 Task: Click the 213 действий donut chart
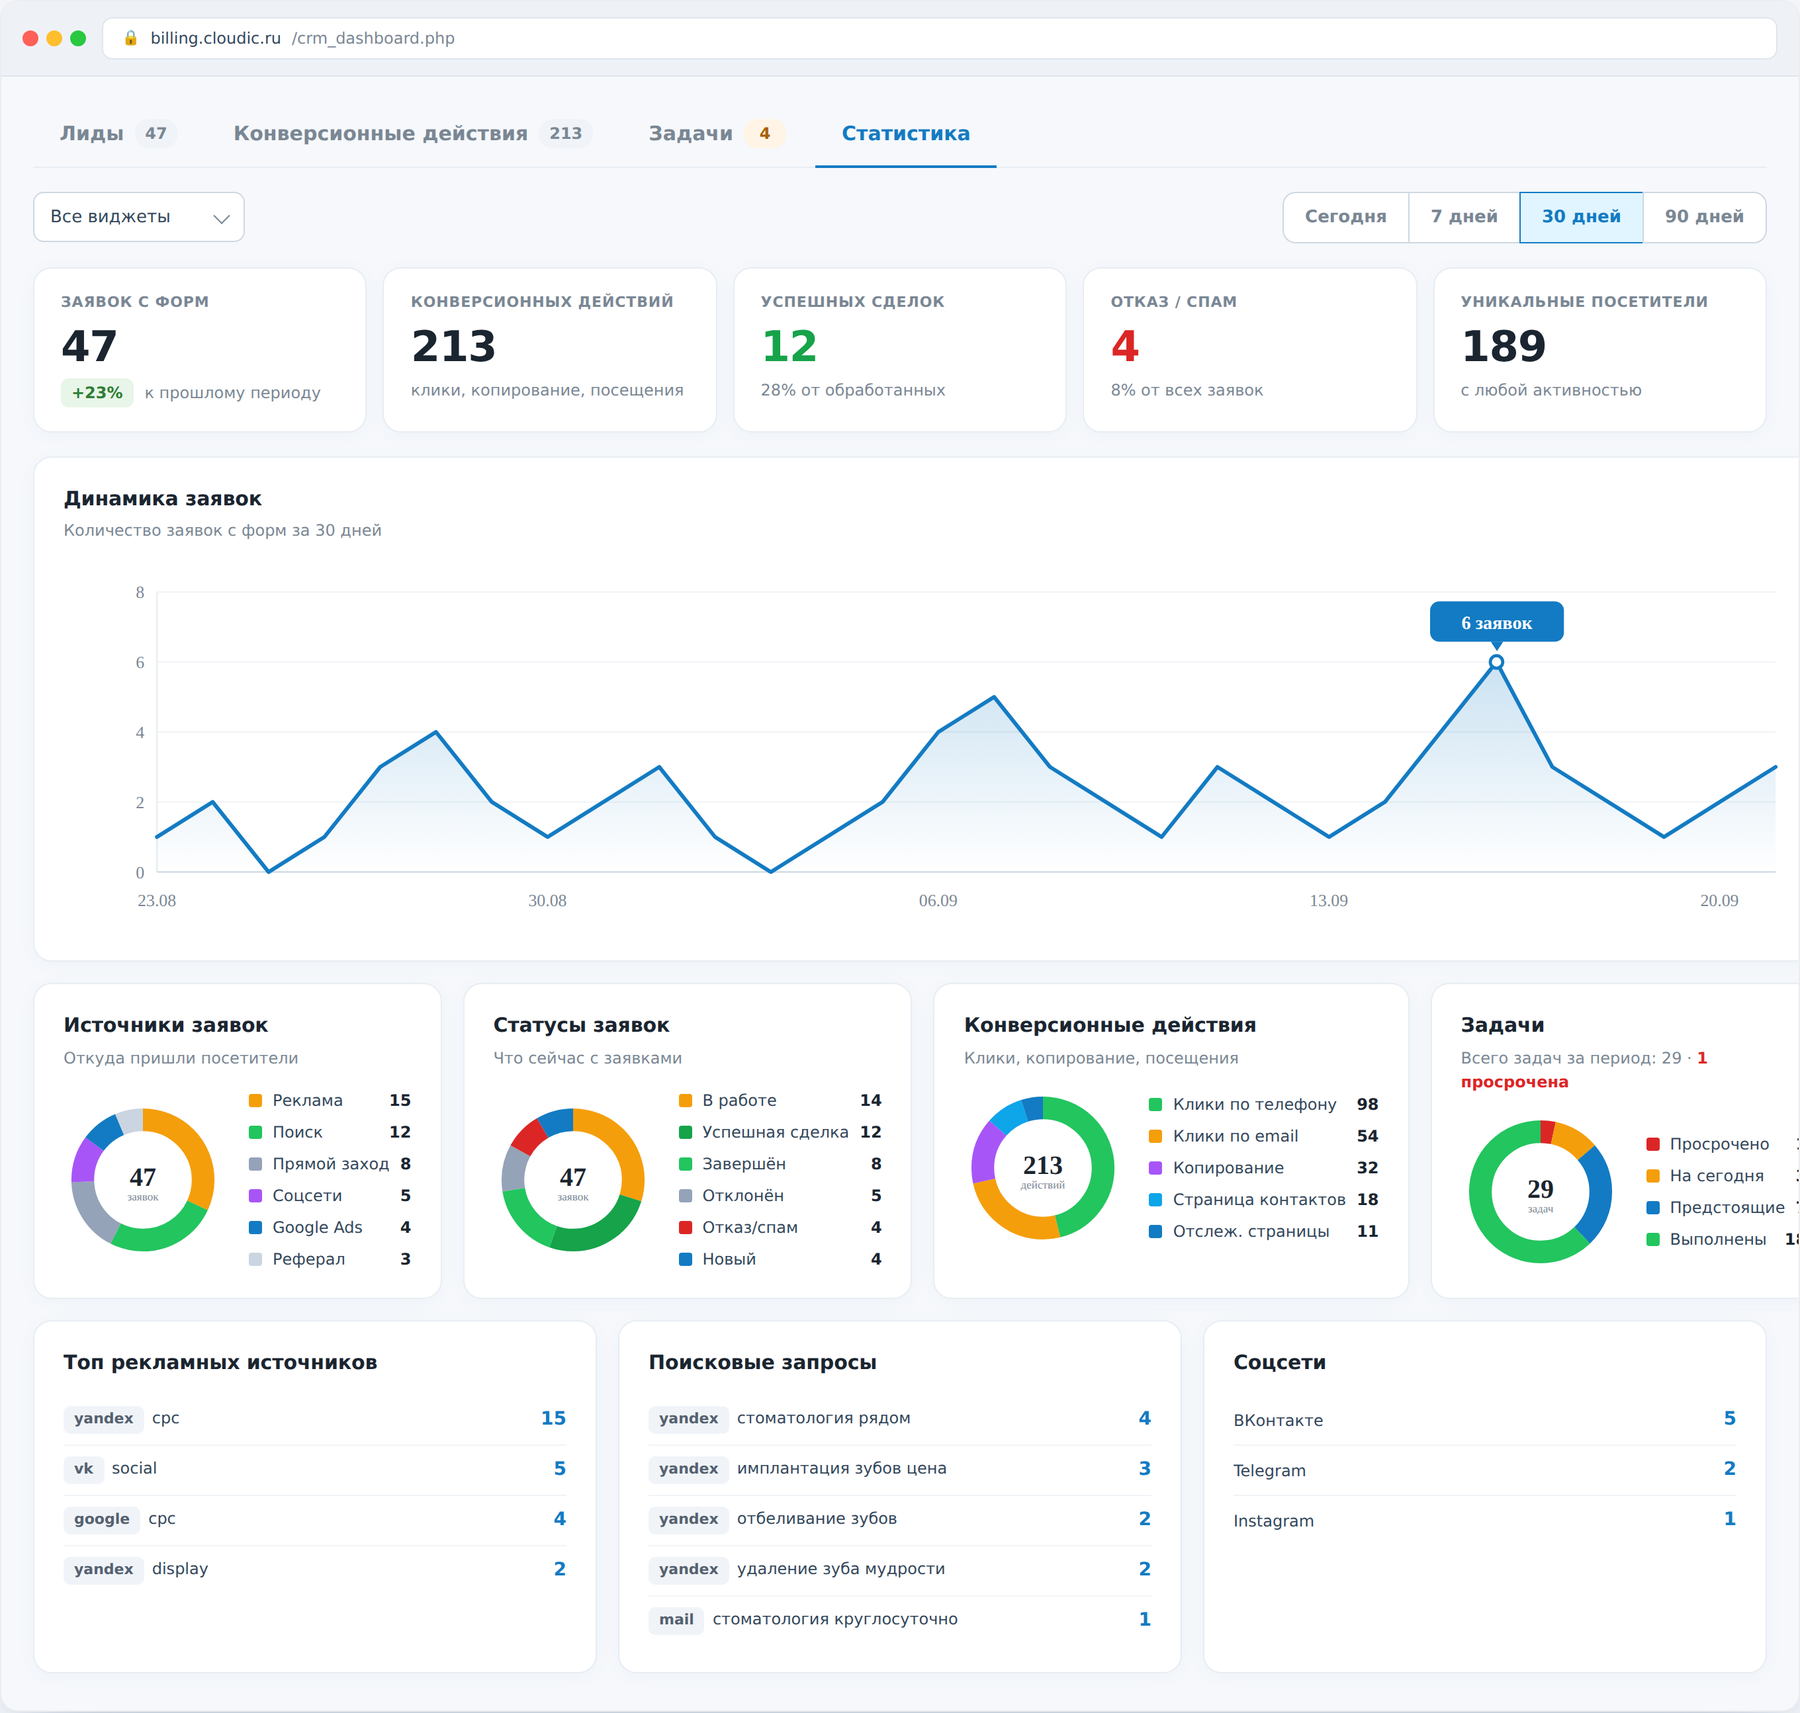[1043, 1168]
